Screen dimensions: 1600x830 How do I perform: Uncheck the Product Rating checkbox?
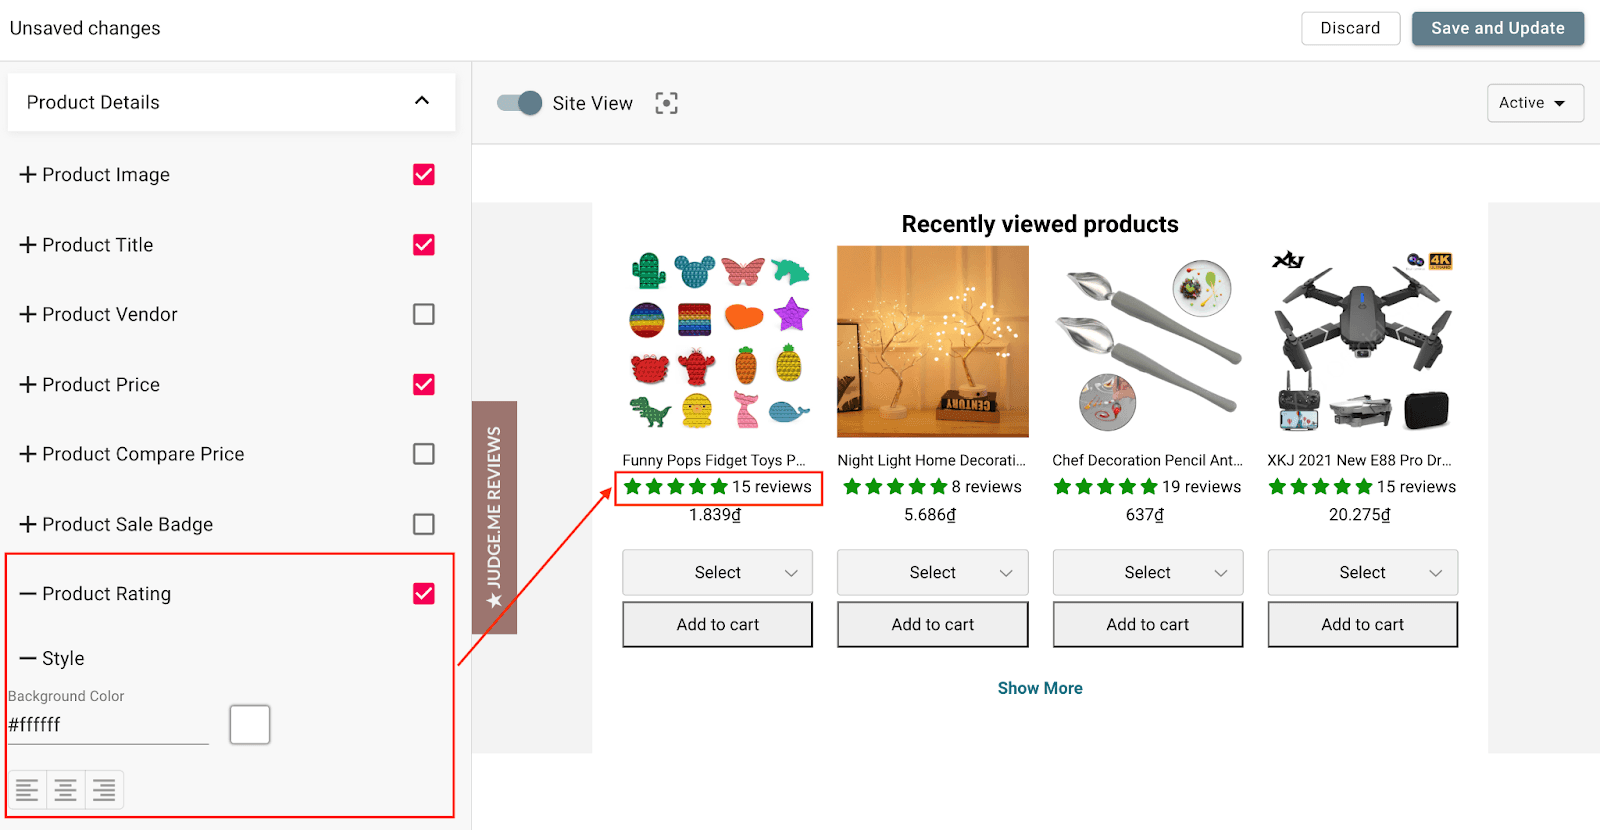click(424, 594)
